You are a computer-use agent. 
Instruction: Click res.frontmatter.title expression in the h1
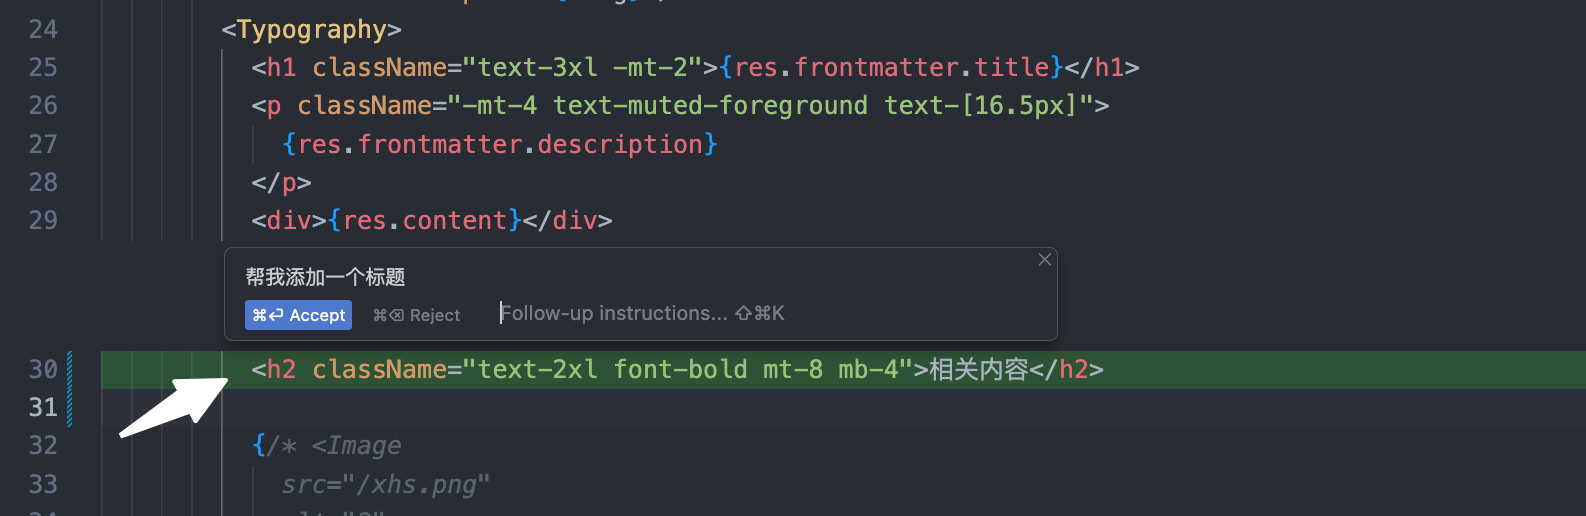[x=890, y=68]
